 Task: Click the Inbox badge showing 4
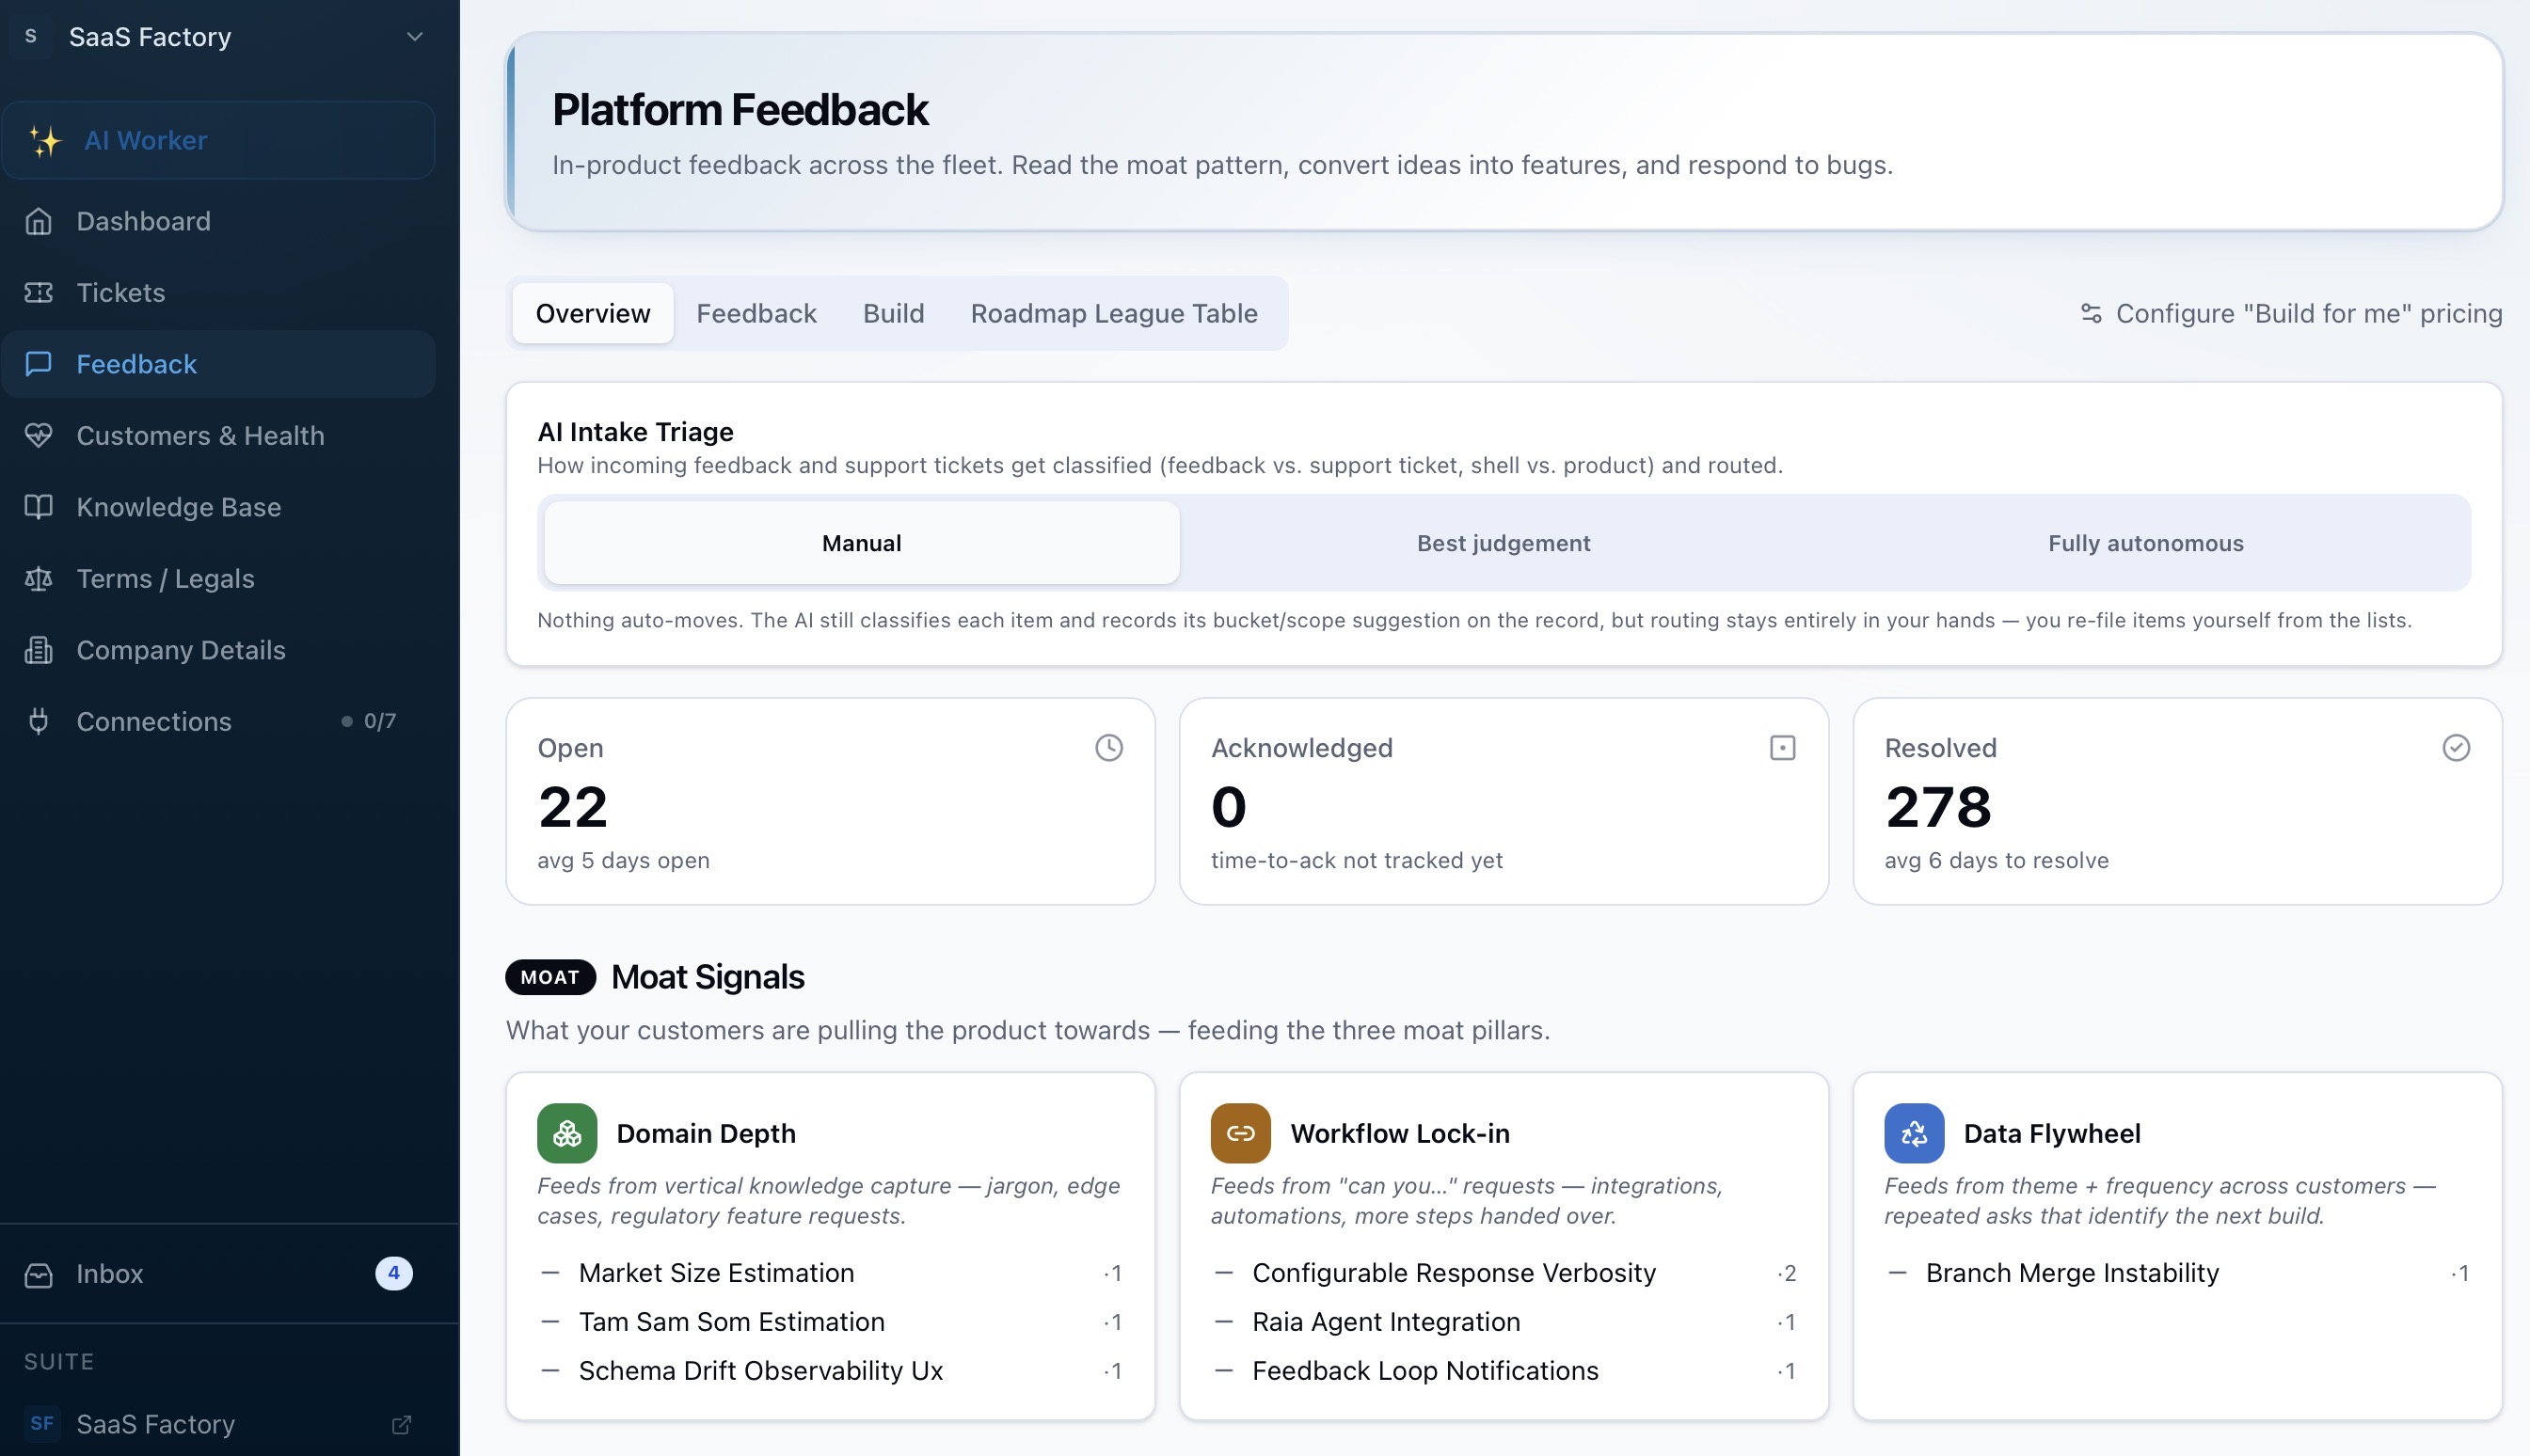click(393, 1273)
